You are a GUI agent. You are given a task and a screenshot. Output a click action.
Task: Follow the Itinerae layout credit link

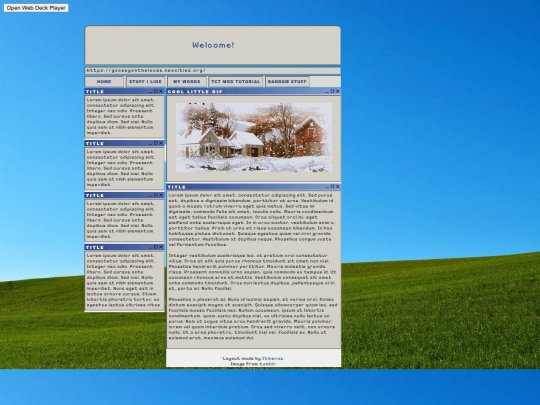click(x=273, y=359)
